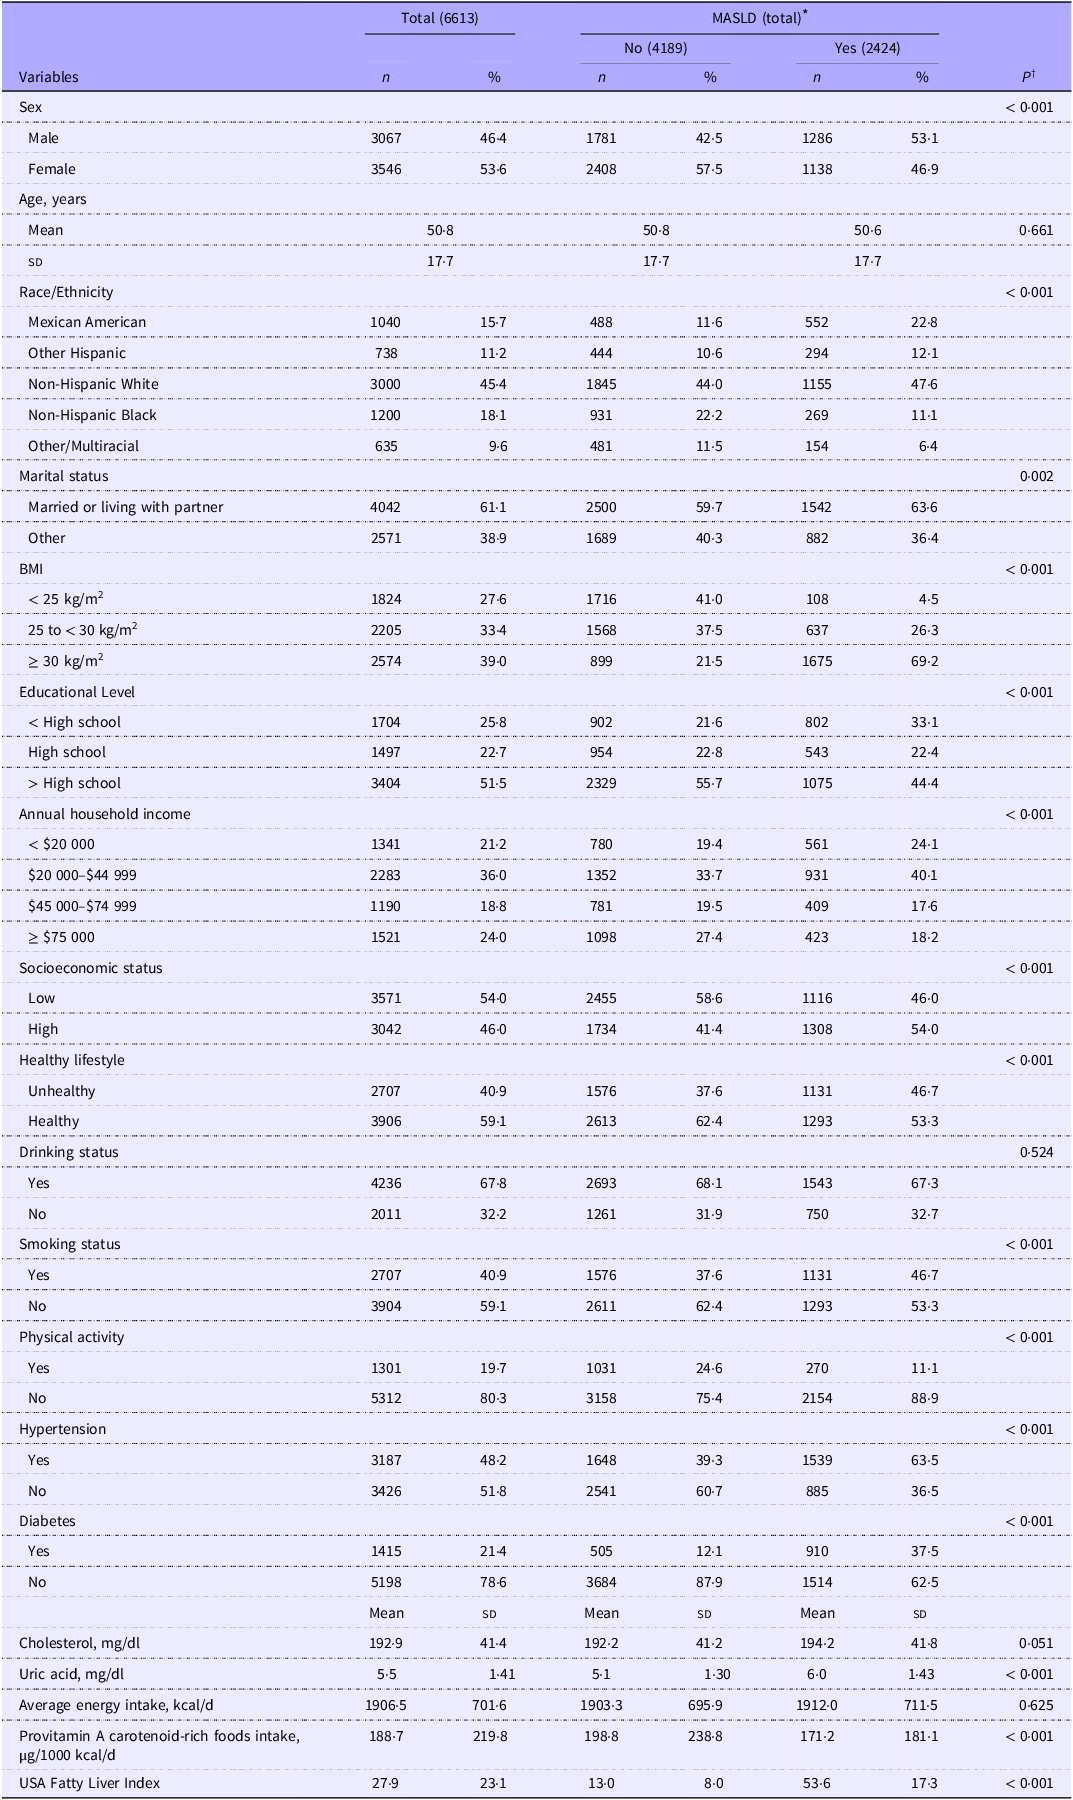This screenshot has height=1800, width=1073.
Task: Select the Total (6613) column heading
Action: [x=439, y=17]
